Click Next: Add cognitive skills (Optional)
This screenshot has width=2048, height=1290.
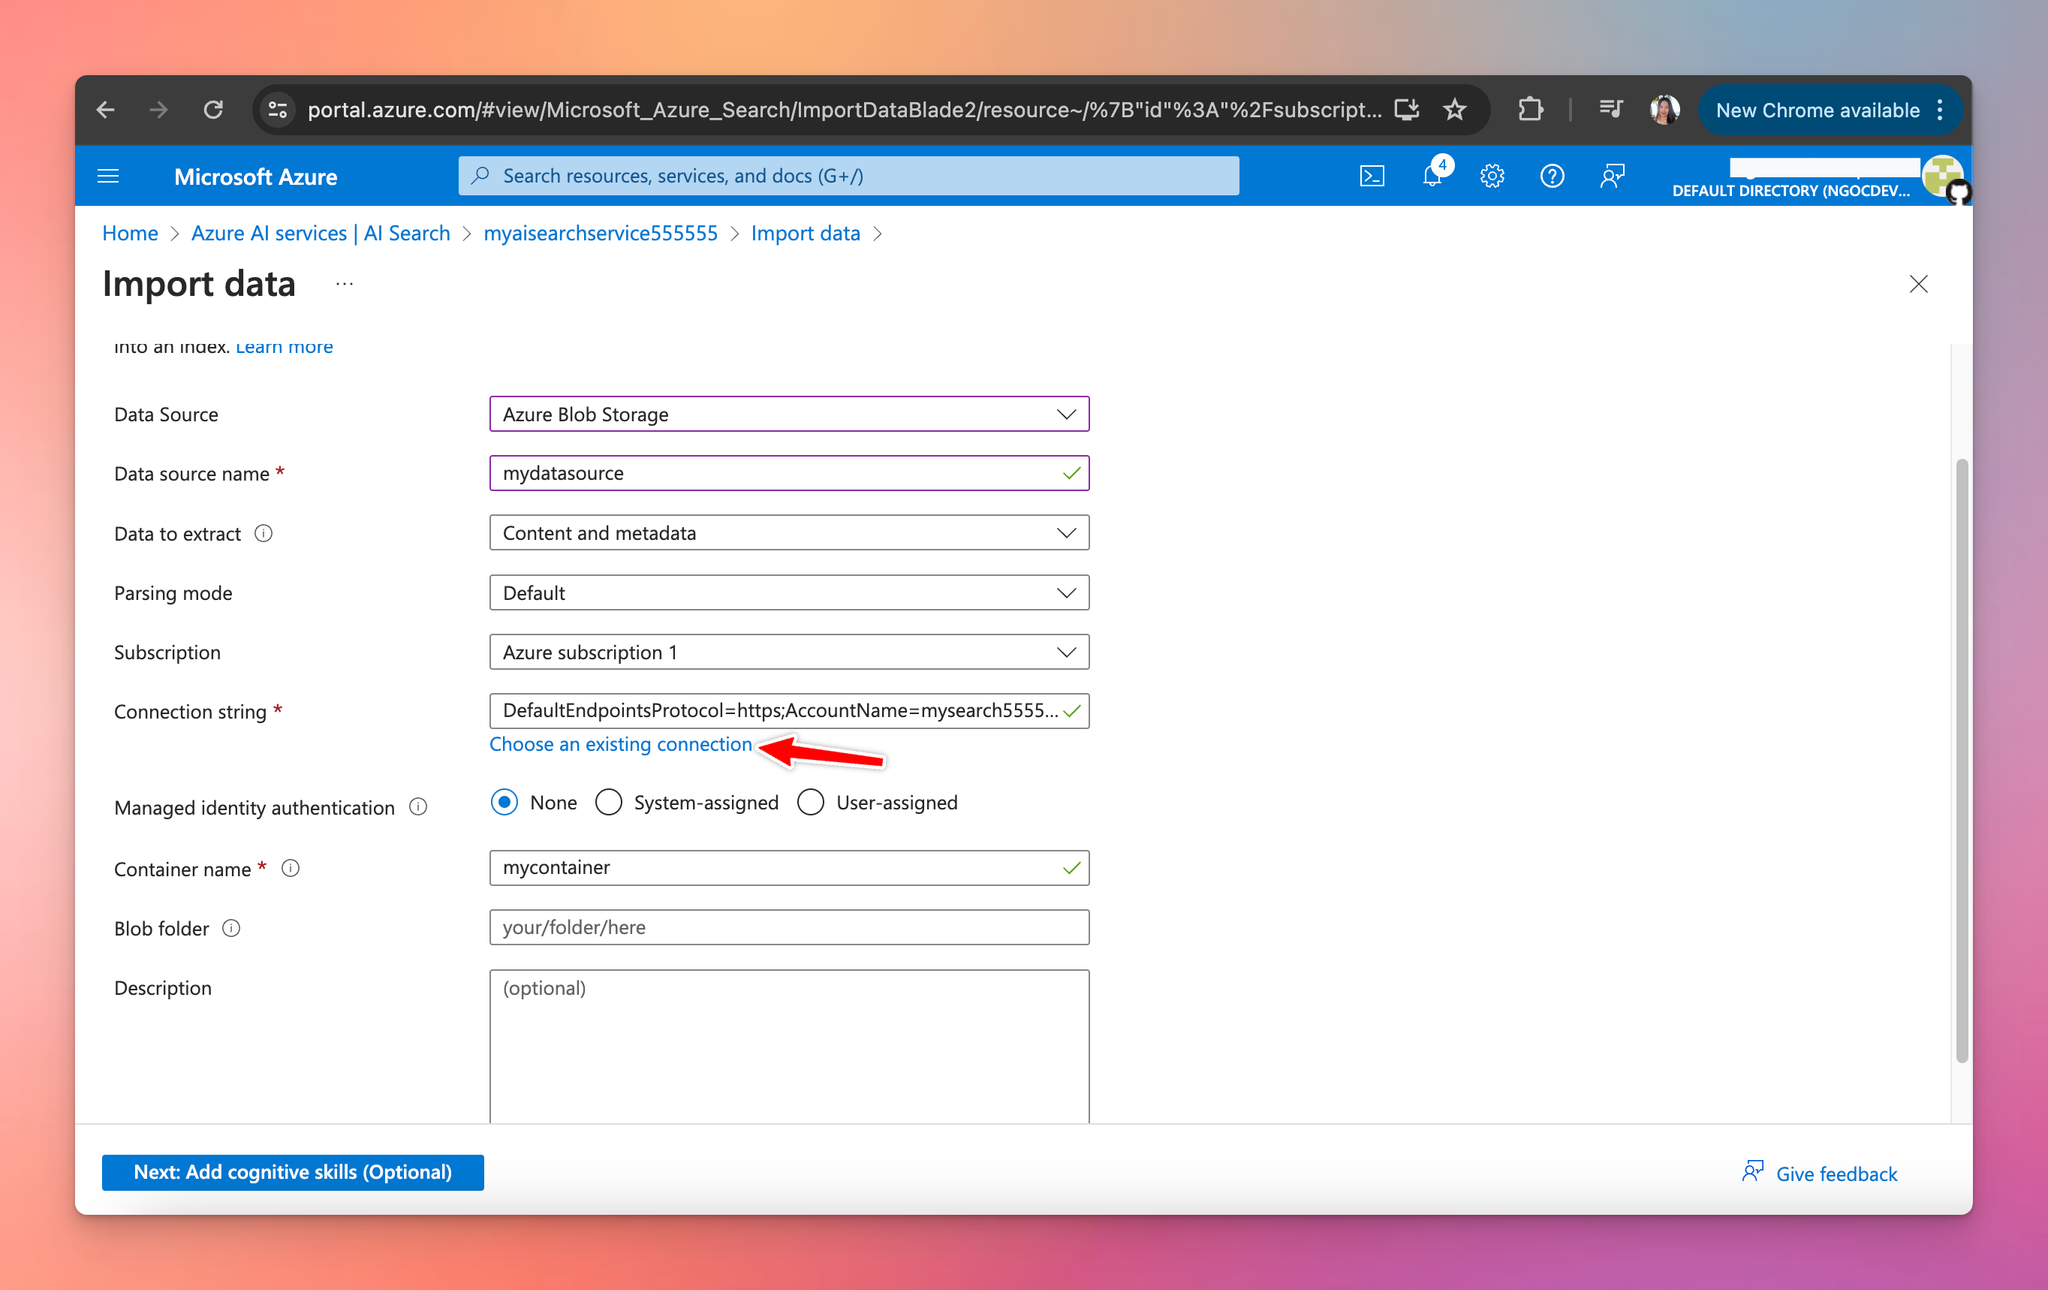tap(293, 1172)
